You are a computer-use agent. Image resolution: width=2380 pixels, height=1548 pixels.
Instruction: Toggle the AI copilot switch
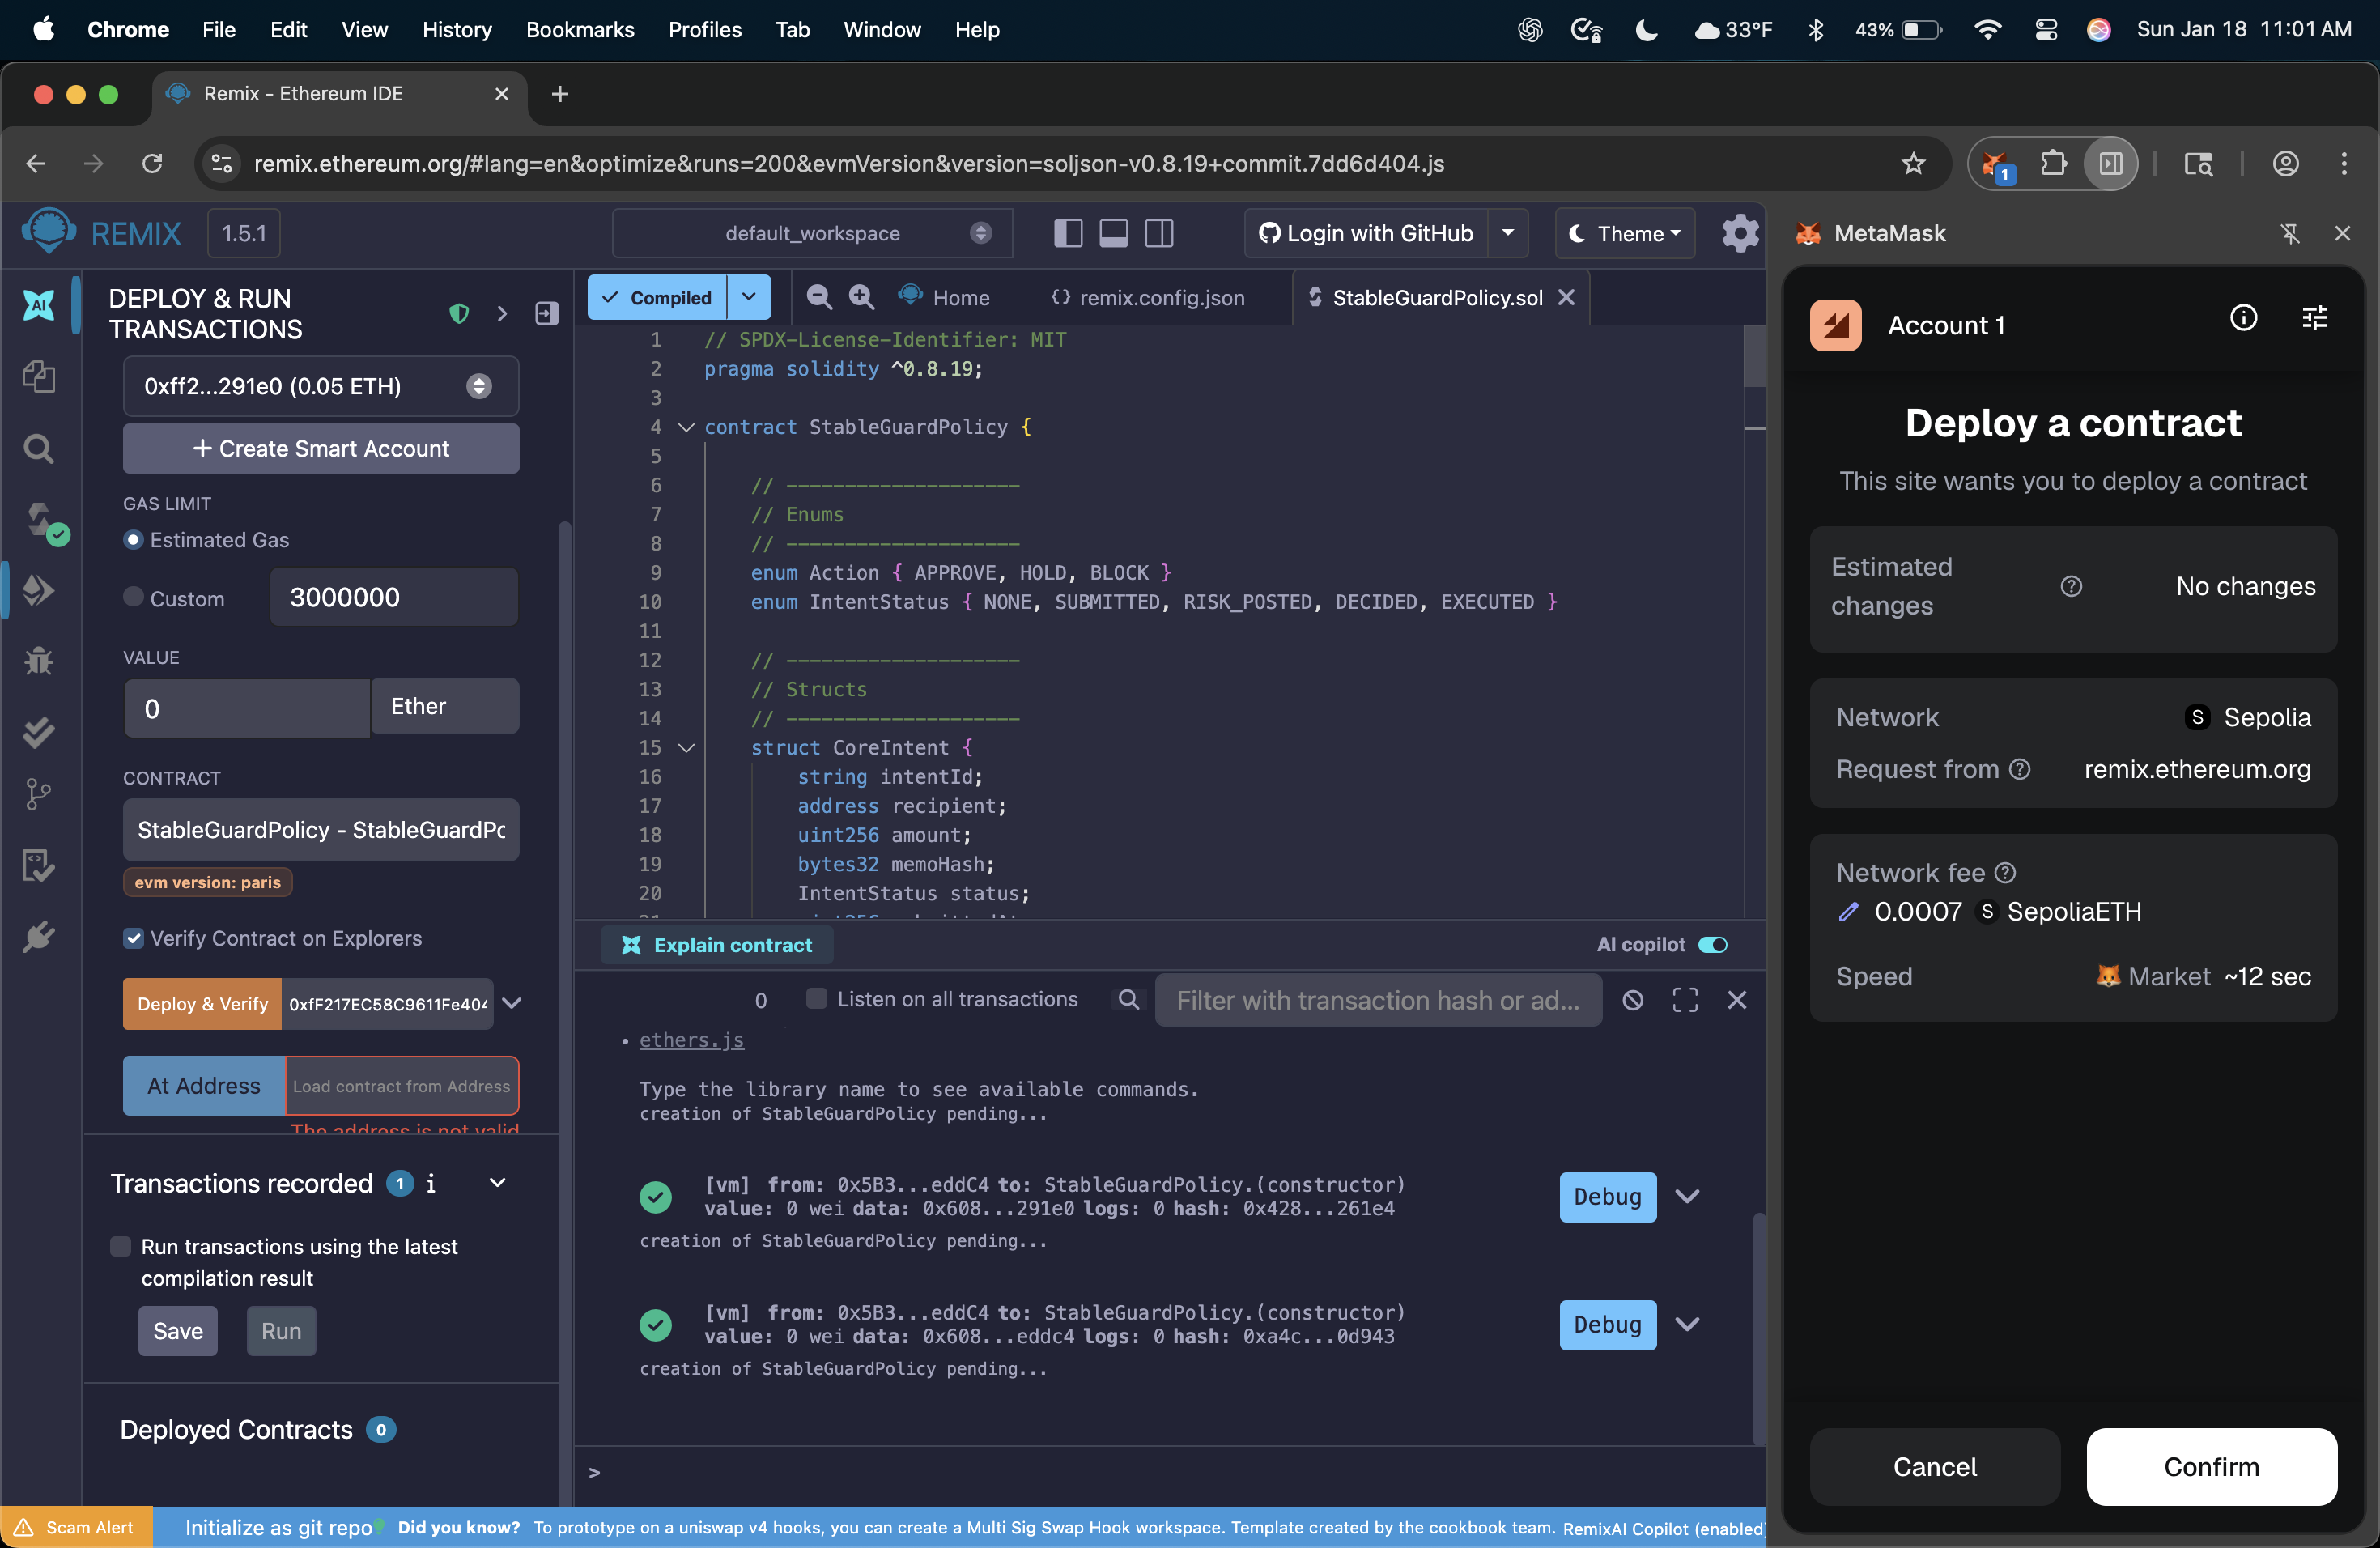click(1712, 945)
